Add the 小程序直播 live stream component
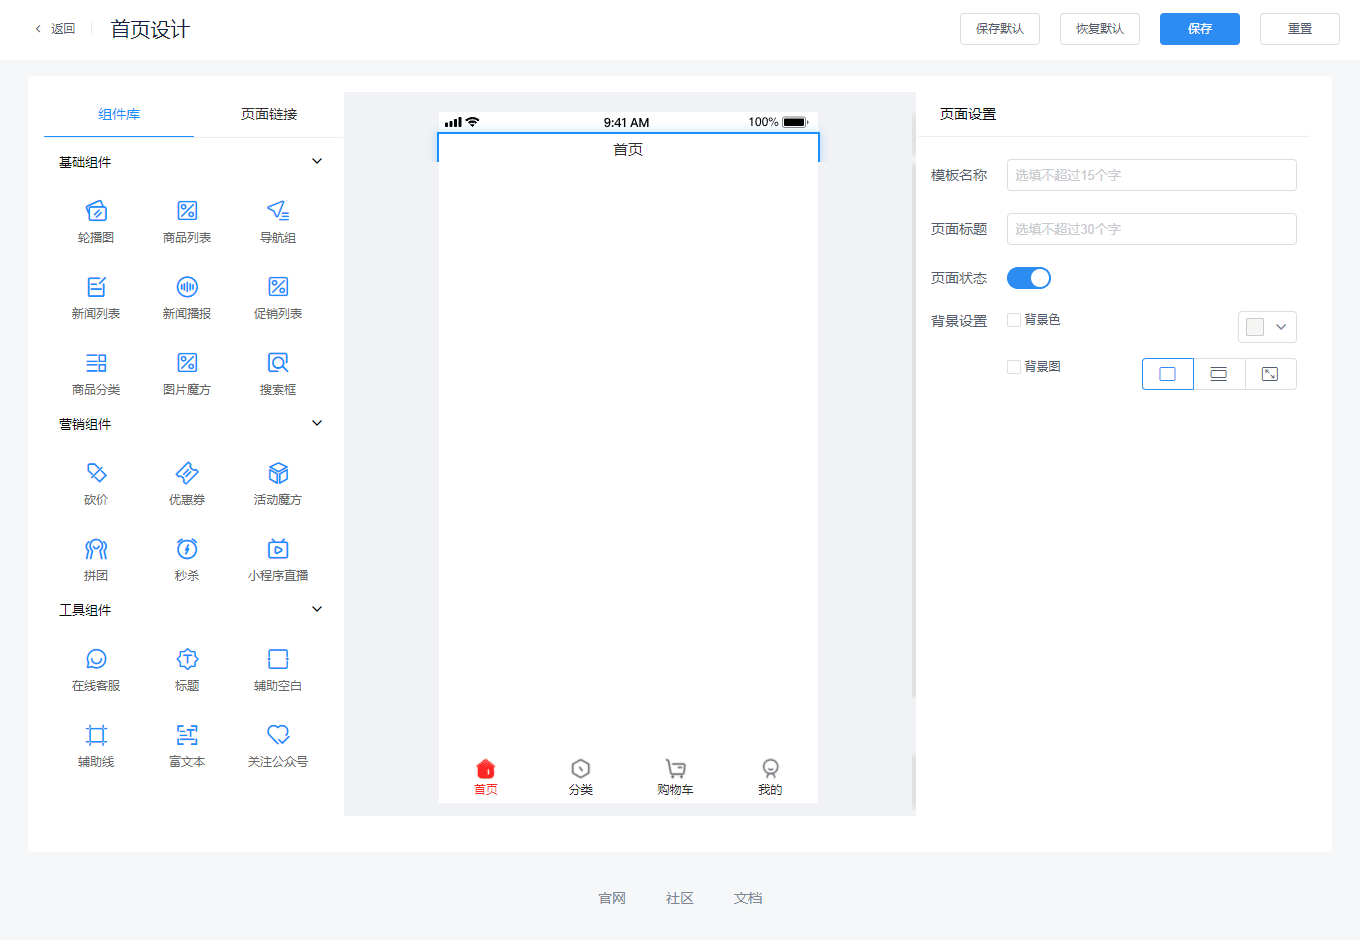 (x=277, y=558)
